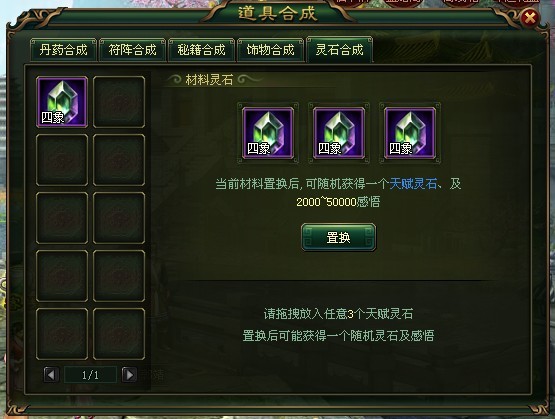This screenshot has height=419, width=555.
Task: Click the empty slot in the second row's left column
Action: coord(62,160)
